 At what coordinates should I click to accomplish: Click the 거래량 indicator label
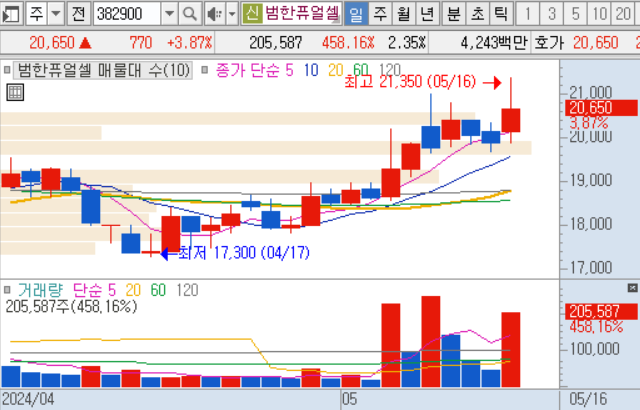point(40,290)
